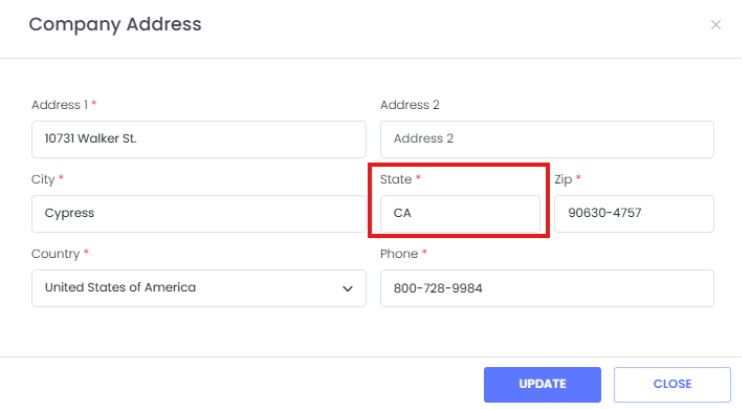This screenshot has width=742, height=409.
Task: Click the chevron arrow in Country selector
Action: tap(347, 288)
